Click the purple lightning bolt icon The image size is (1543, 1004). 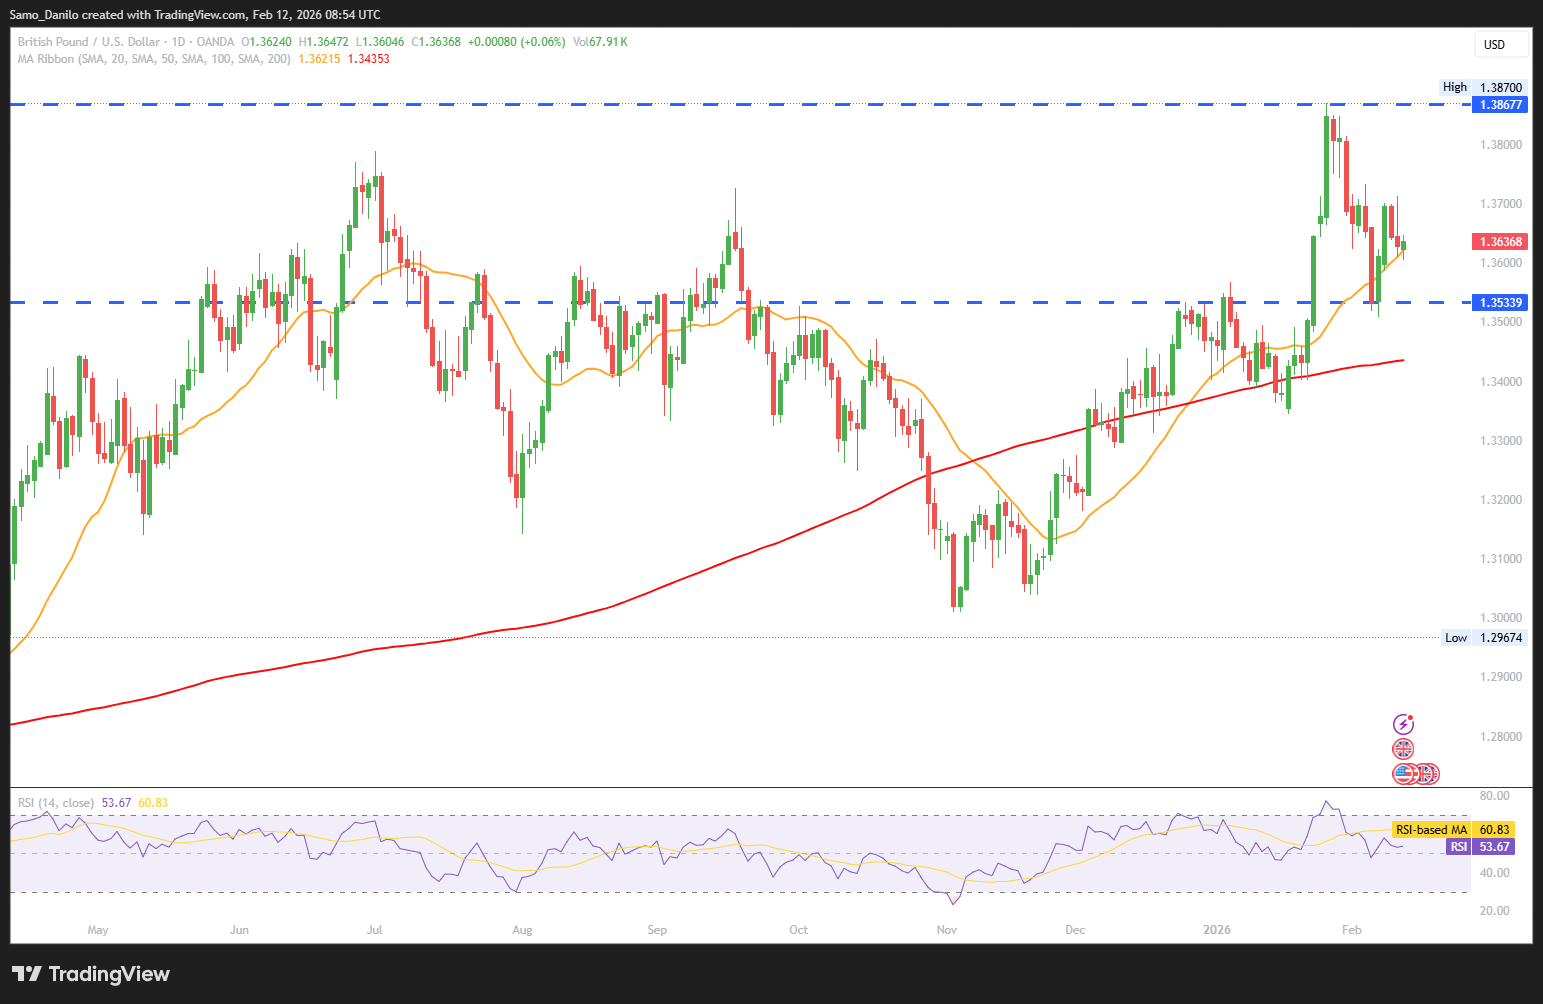point(1403,724)
